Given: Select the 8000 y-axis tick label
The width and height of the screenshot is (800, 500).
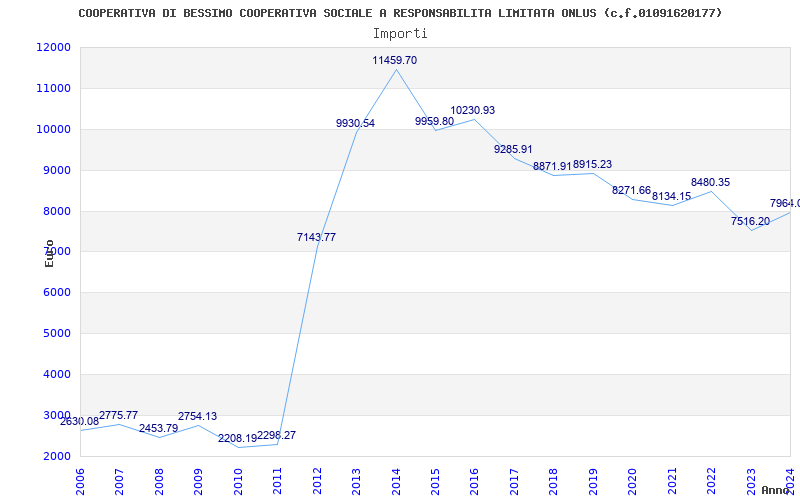Looking at the screenshot, I should point(56,211).
